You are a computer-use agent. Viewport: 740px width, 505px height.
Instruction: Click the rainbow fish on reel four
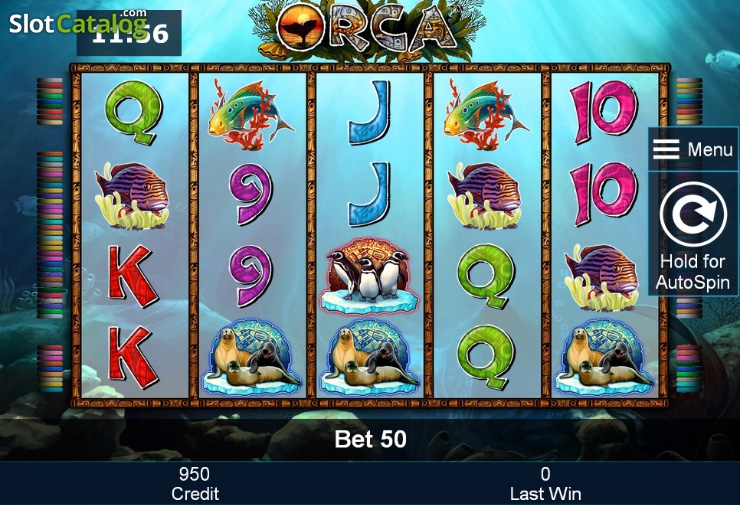pyautogui.click(x=486, y=114)
